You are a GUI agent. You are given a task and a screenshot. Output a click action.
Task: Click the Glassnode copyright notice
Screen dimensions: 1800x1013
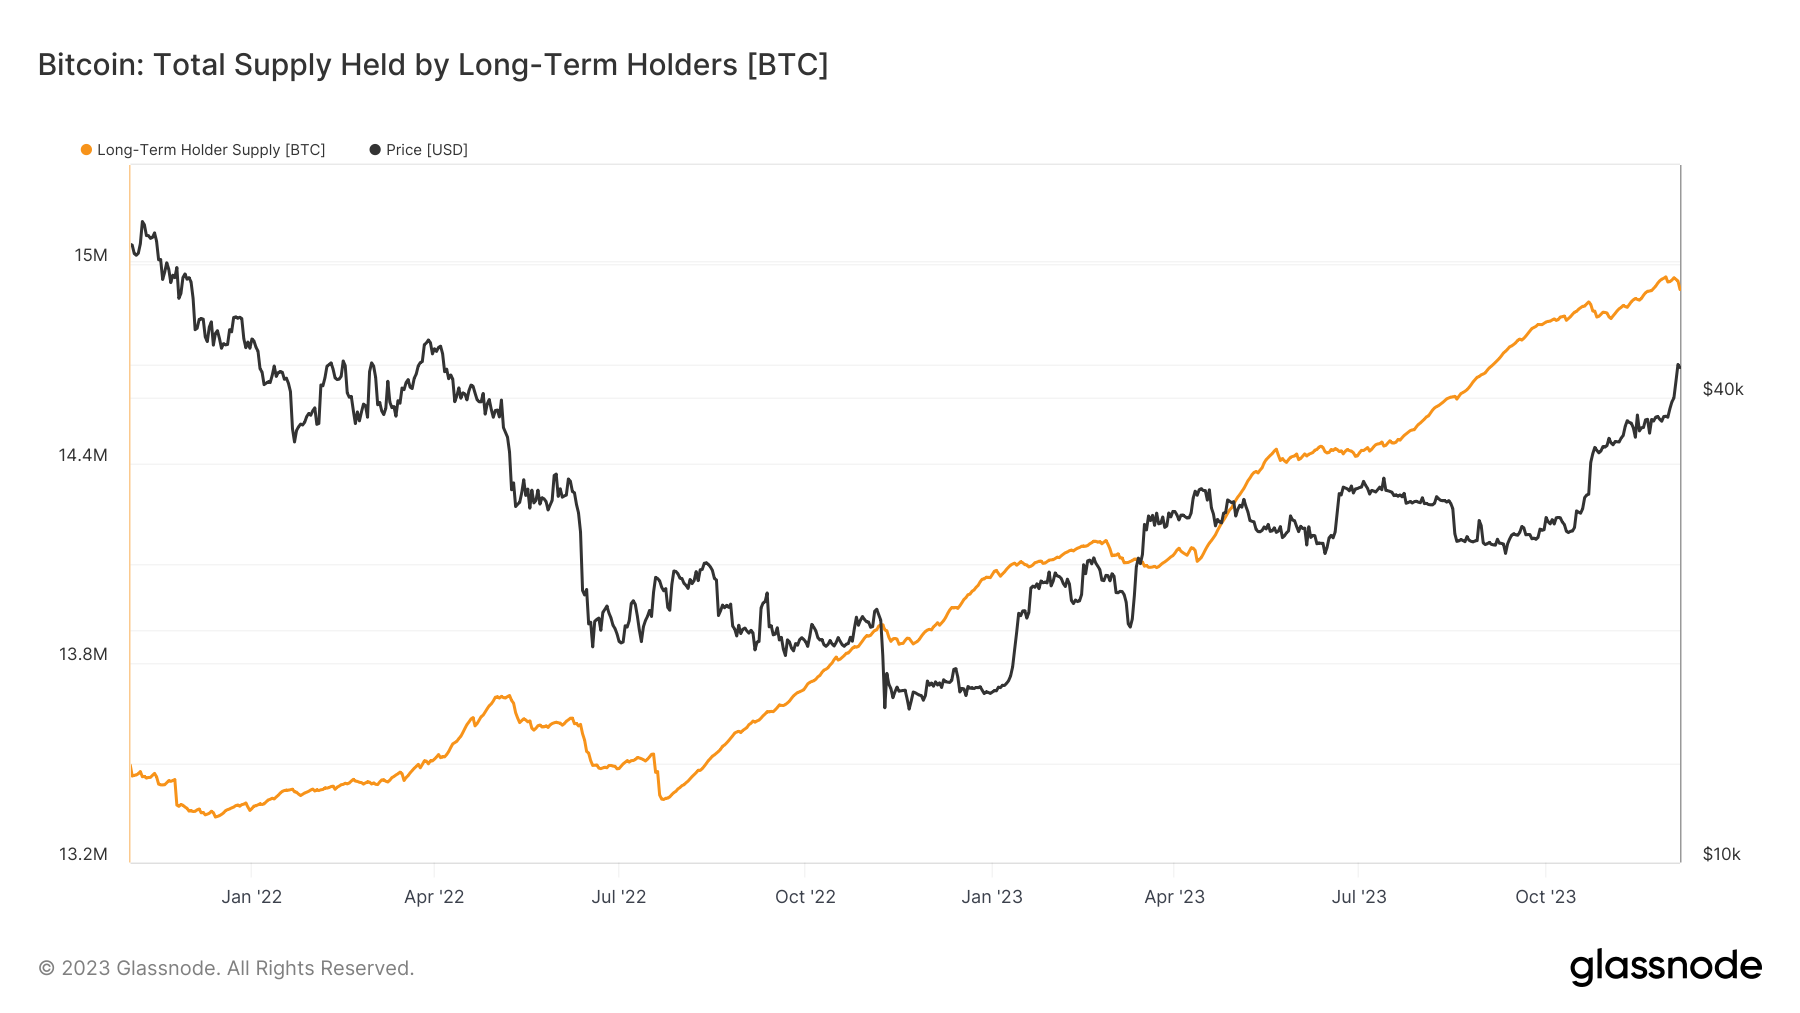point(226,968)
